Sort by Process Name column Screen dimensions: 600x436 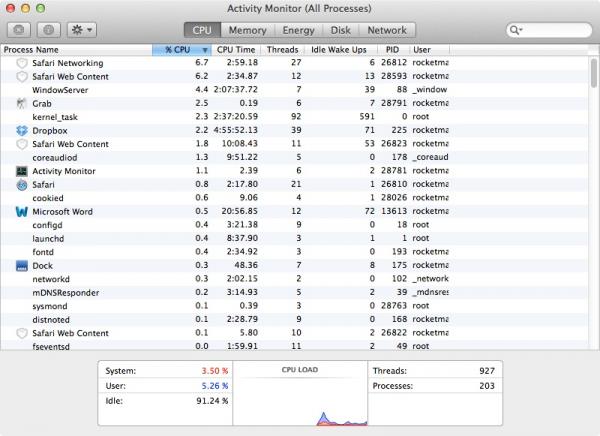click(76, 50)
